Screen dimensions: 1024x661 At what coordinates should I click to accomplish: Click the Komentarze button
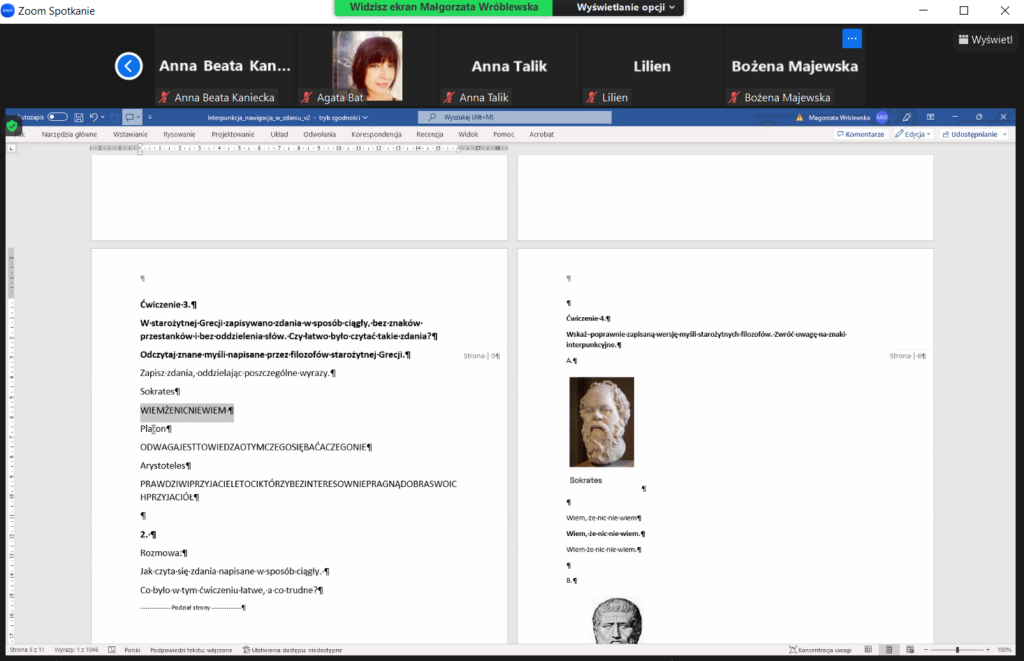tap(860, 134)
